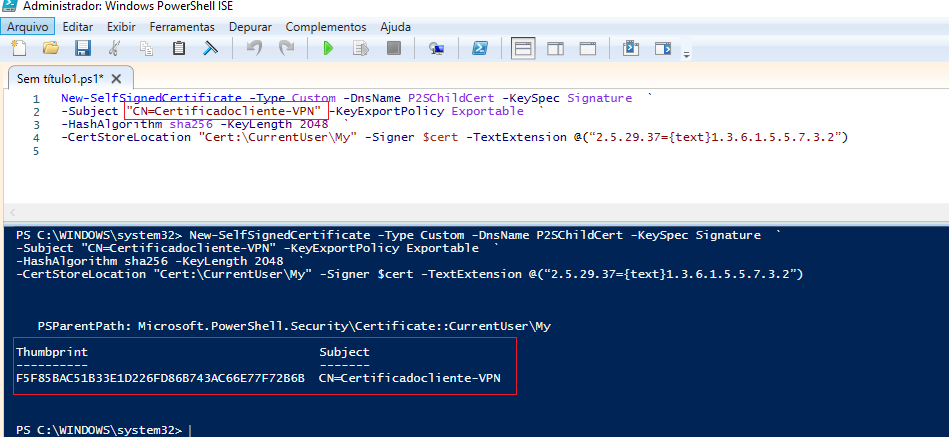
Task: Click line 5 in the script editor
Action: [300, 151]
